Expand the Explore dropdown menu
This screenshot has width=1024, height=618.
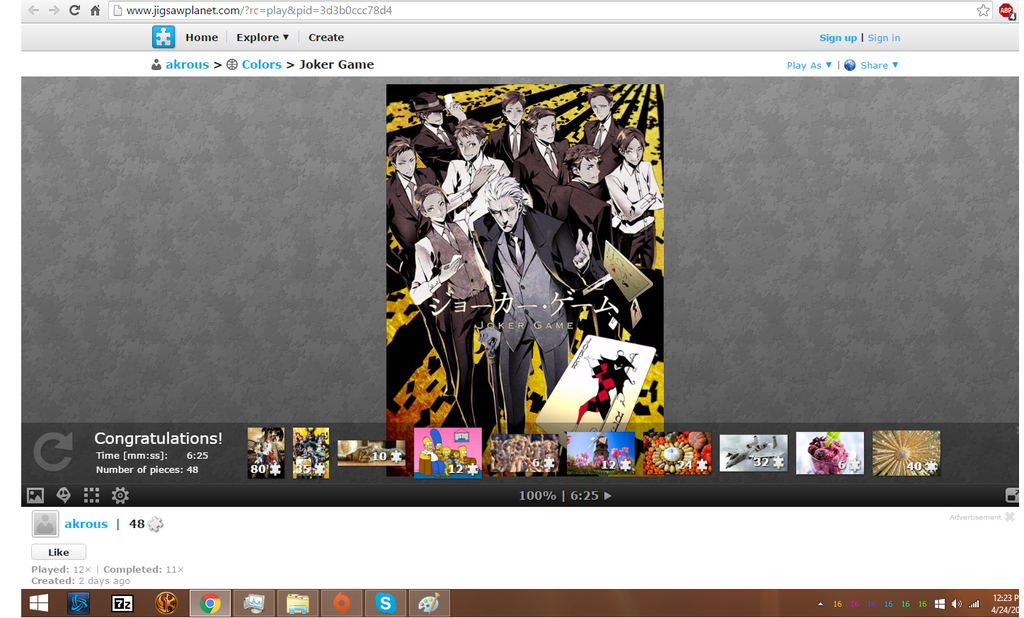click(263, 37)
